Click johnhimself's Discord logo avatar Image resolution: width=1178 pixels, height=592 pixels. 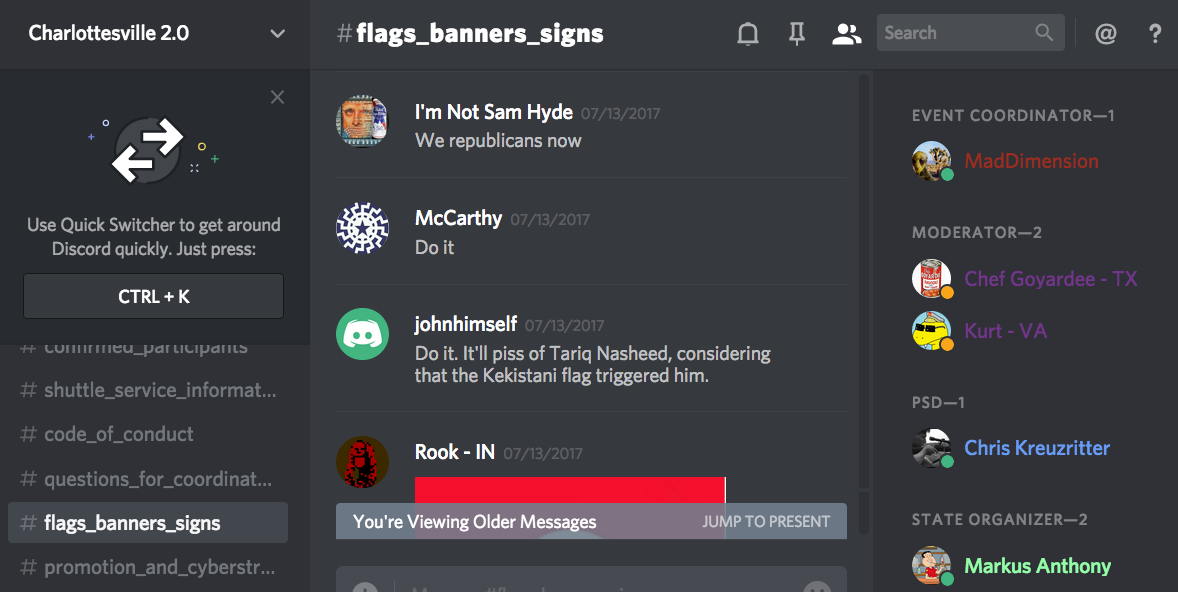(362, 334)
